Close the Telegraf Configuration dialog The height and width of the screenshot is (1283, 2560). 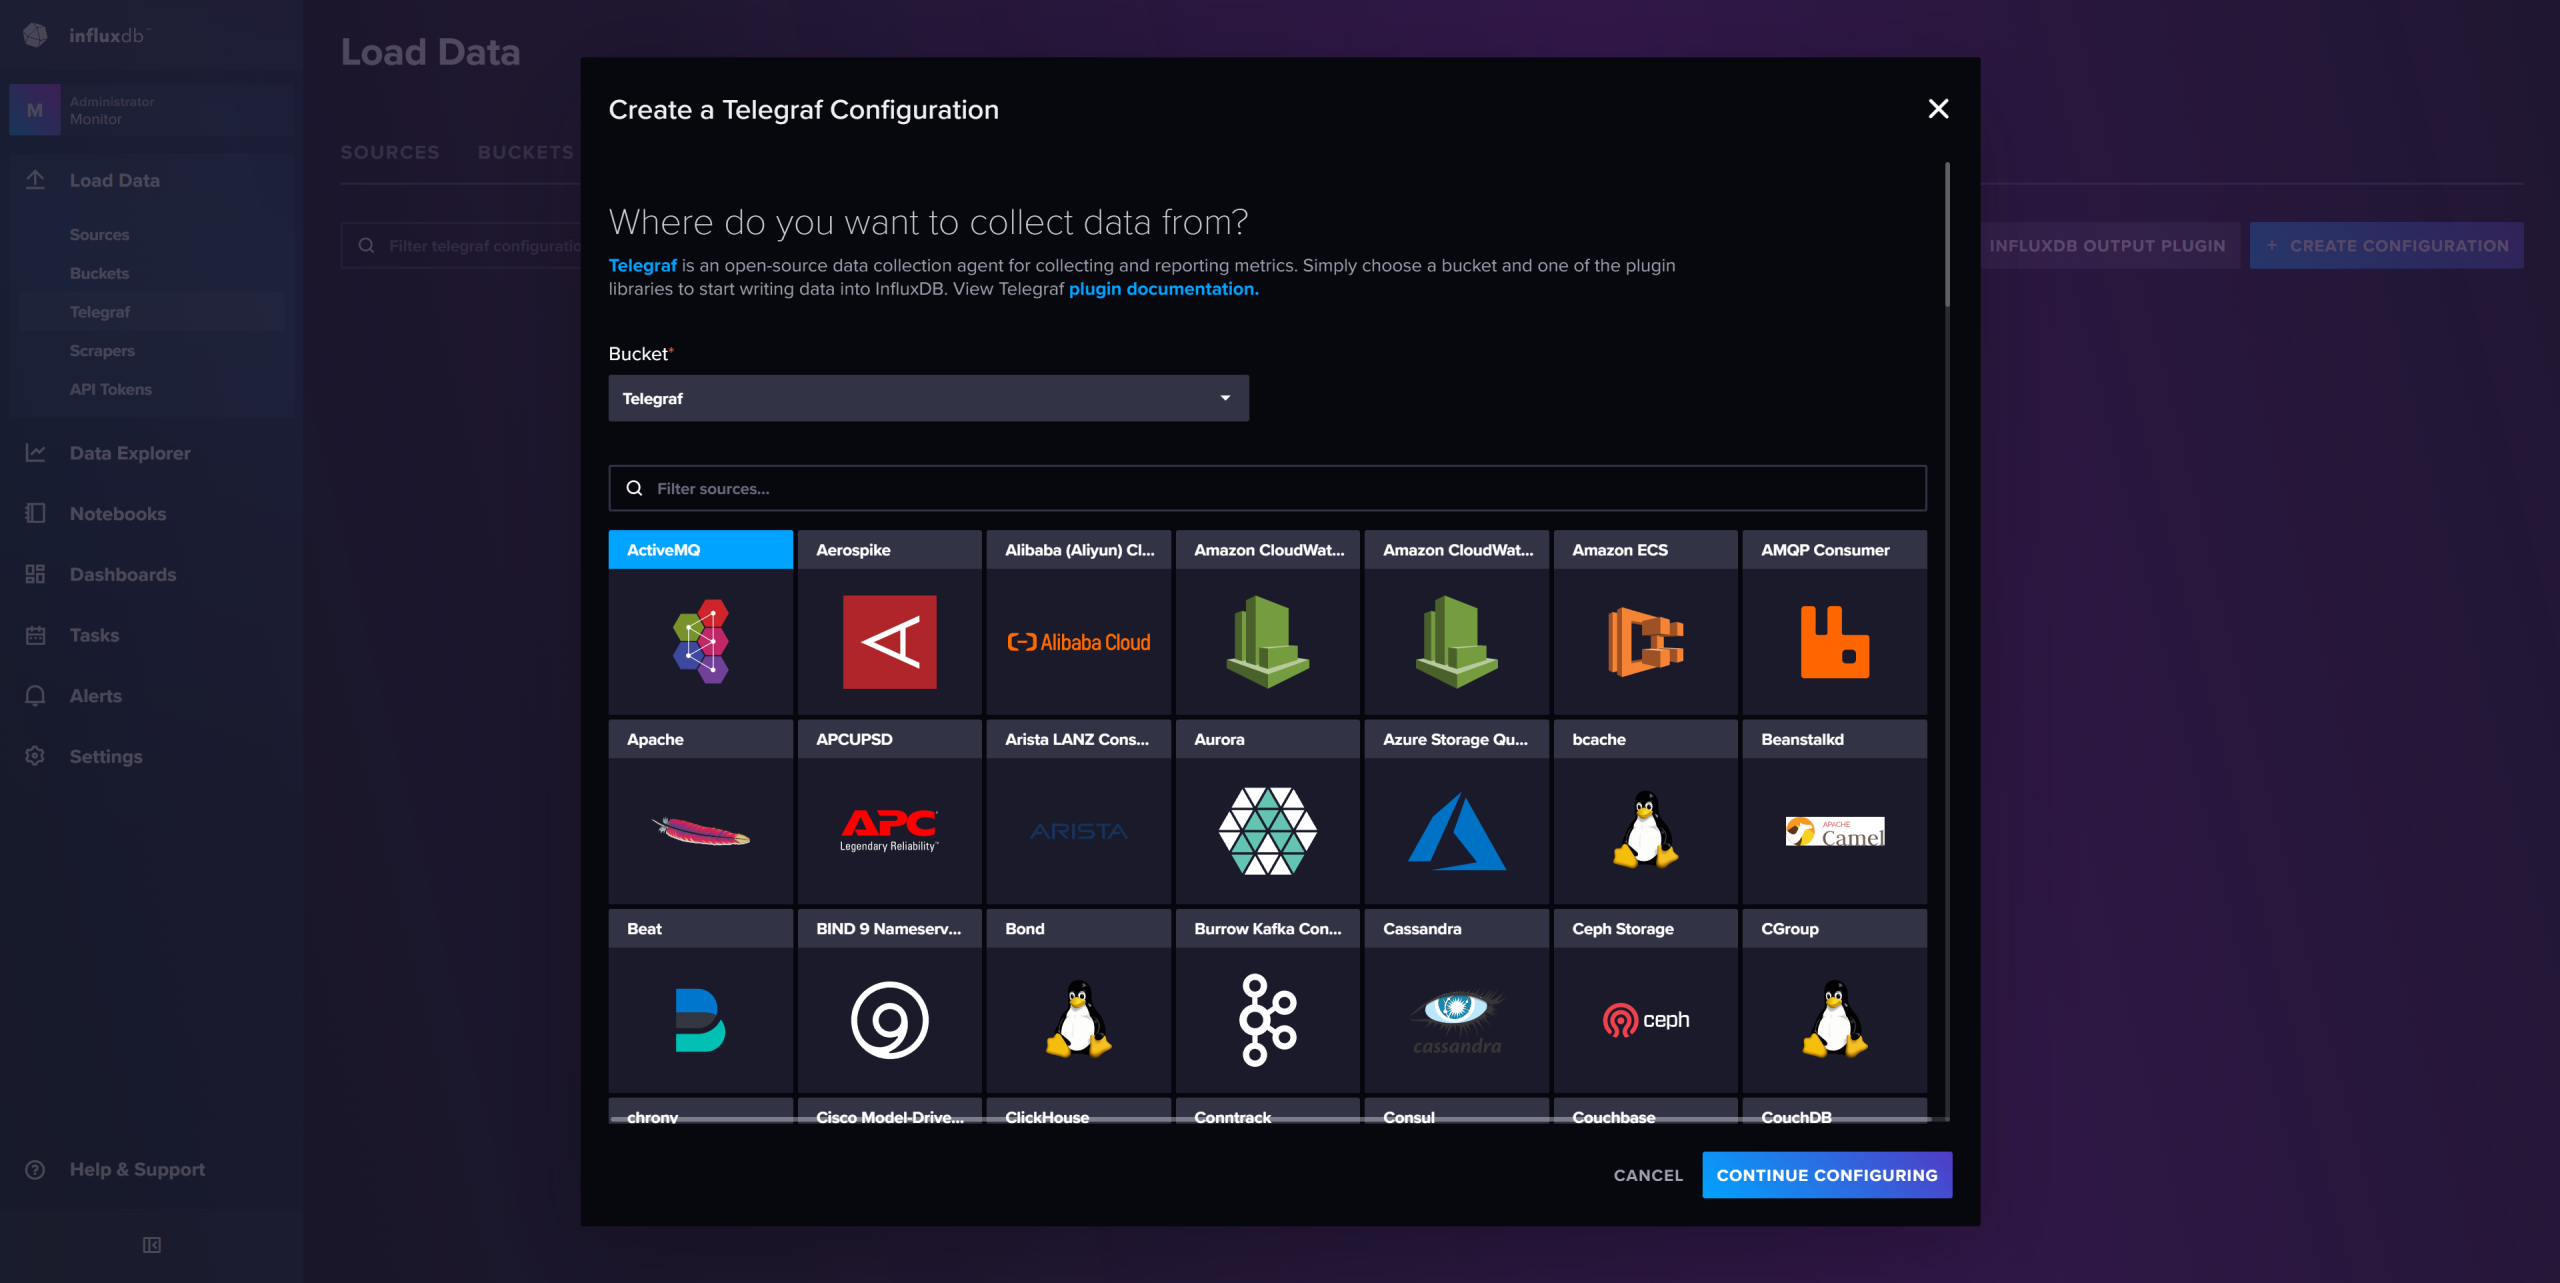[1938, 109]
